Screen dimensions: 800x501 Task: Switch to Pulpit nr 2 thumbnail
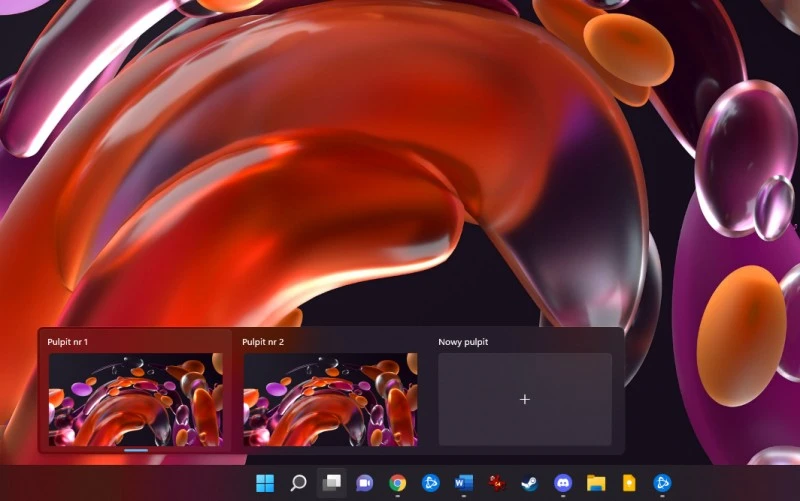point(330,399)
